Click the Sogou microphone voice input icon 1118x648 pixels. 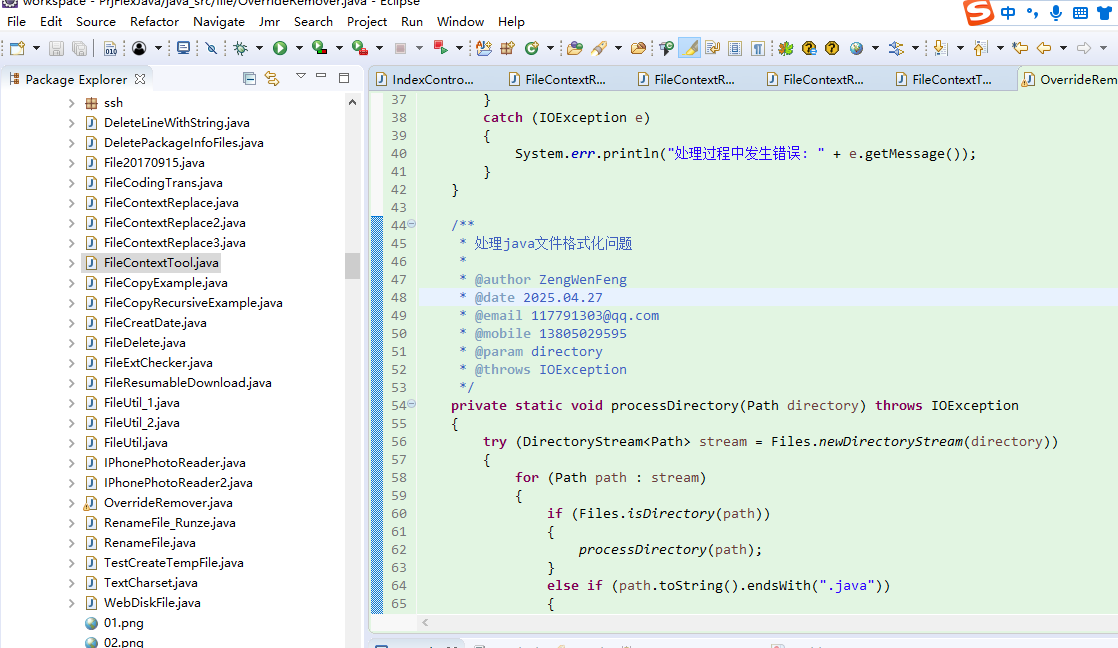tap(1056, 13)
